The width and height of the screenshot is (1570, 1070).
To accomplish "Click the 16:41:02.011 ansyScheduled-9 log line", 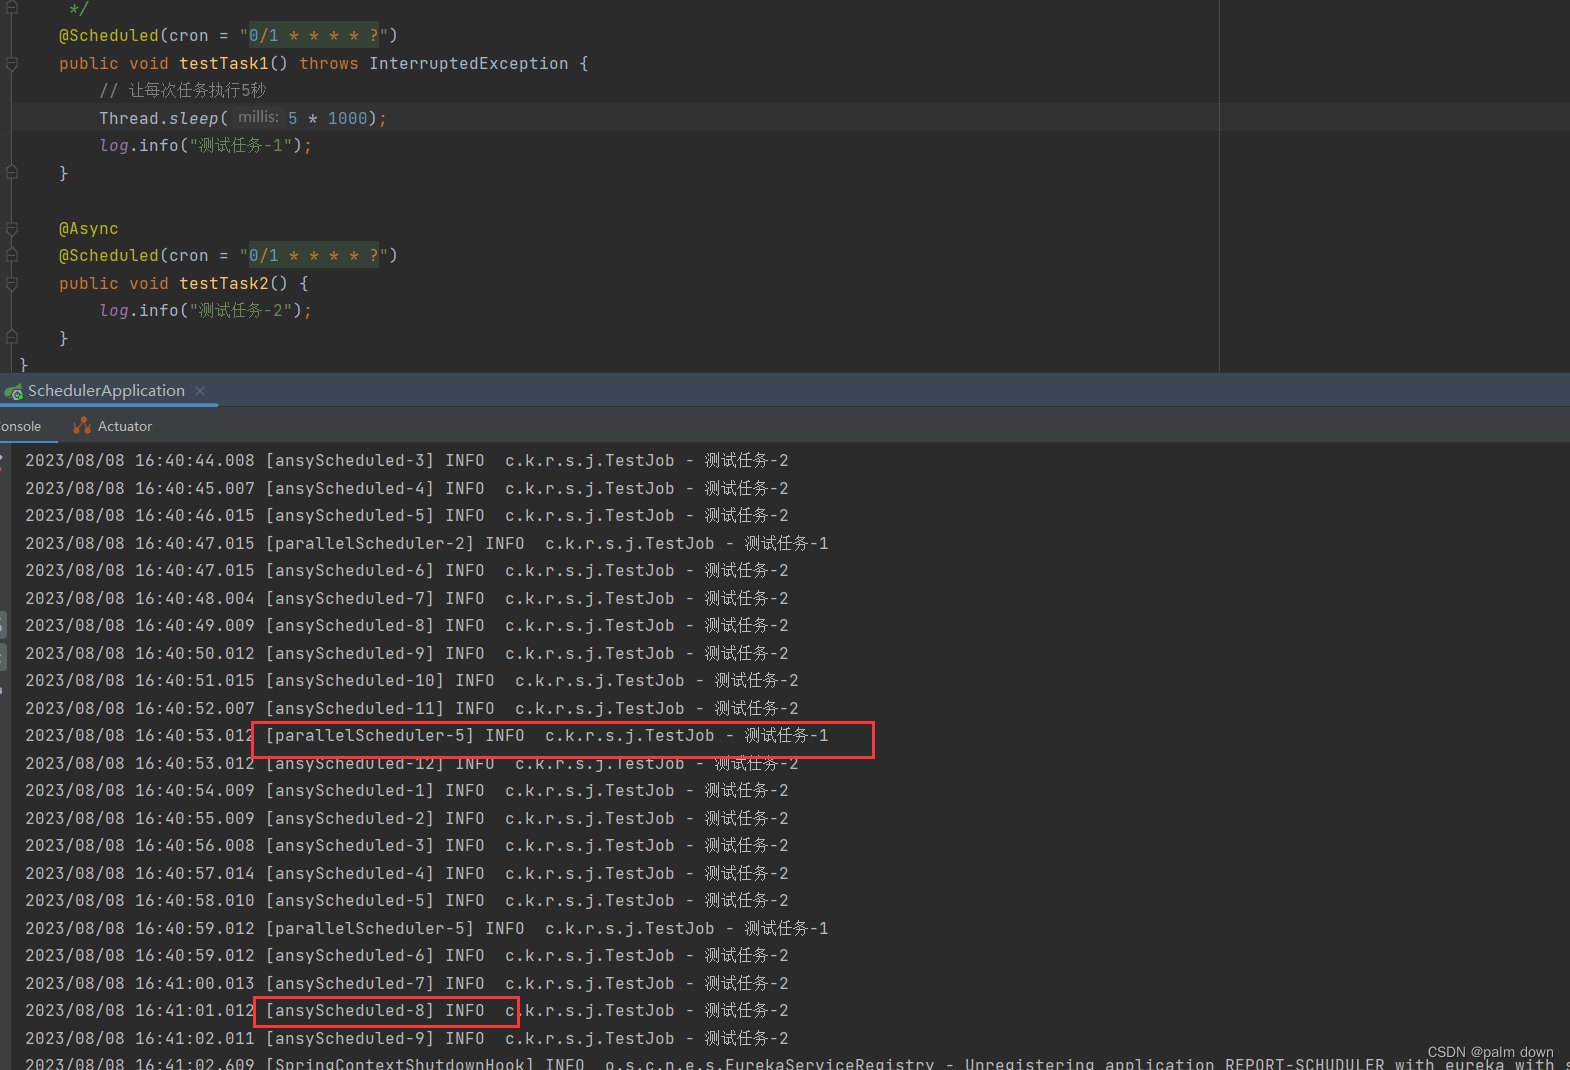I will click(x=407, y=1038).
